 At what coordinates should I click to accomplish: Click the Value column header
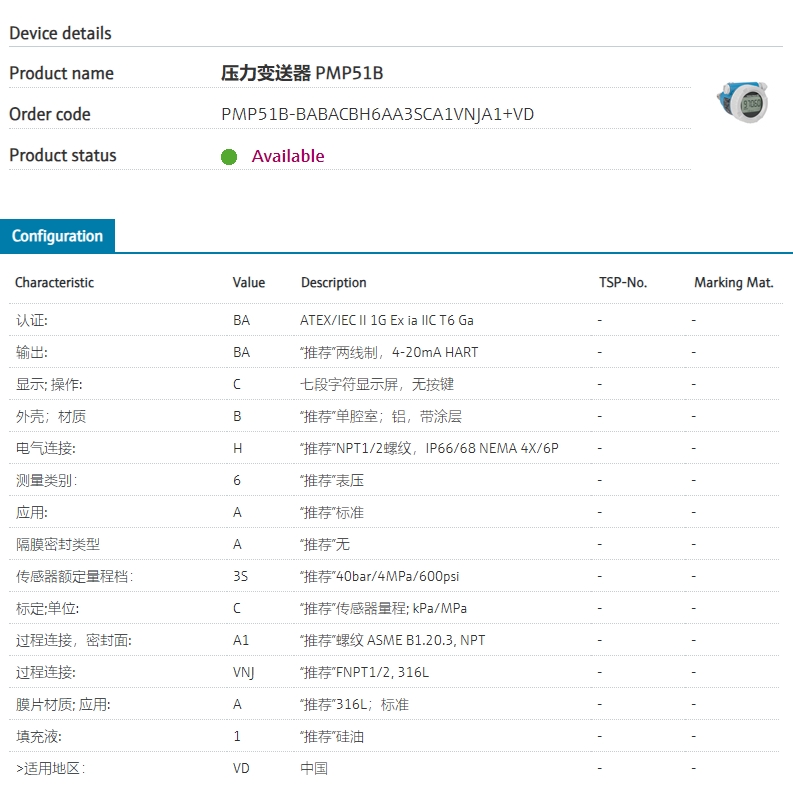tap(249, 283)
